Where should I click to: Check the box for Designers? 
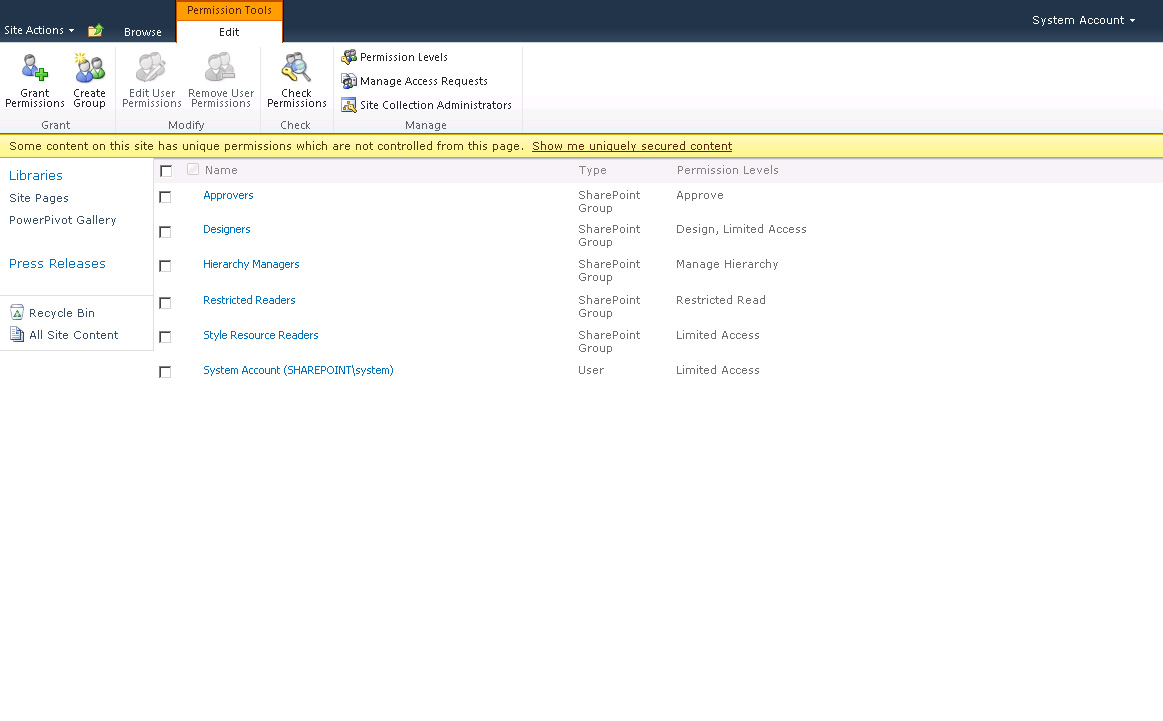(165, 231)
